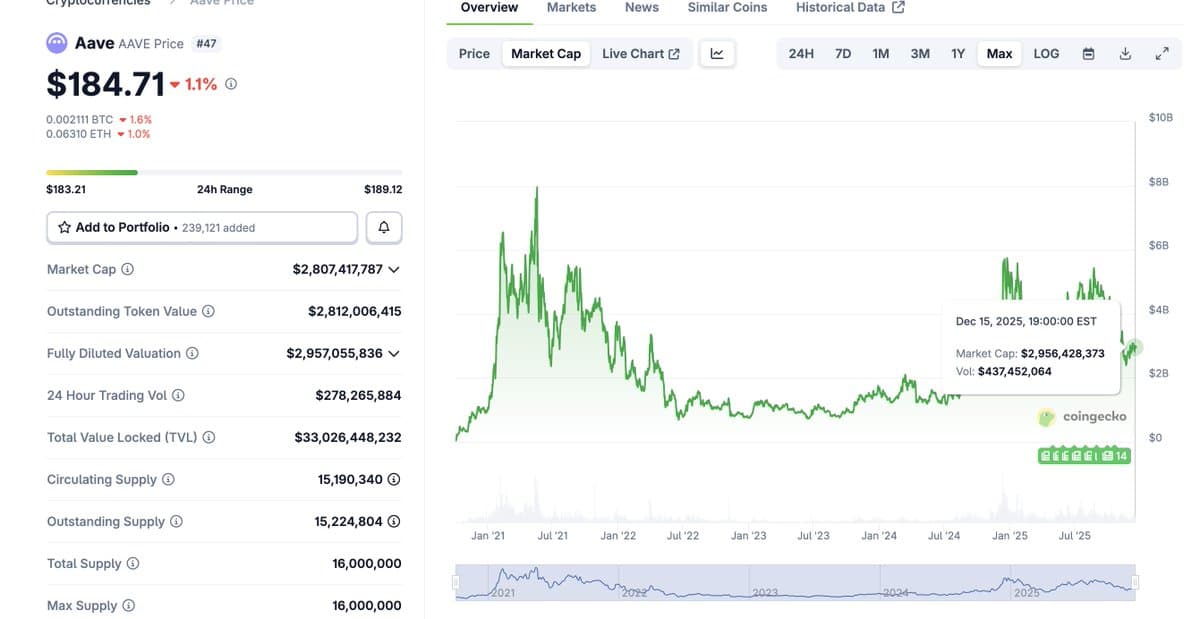
Task: Open the green news events badge
Action: pyautogui.click(x=1084, y=454)
